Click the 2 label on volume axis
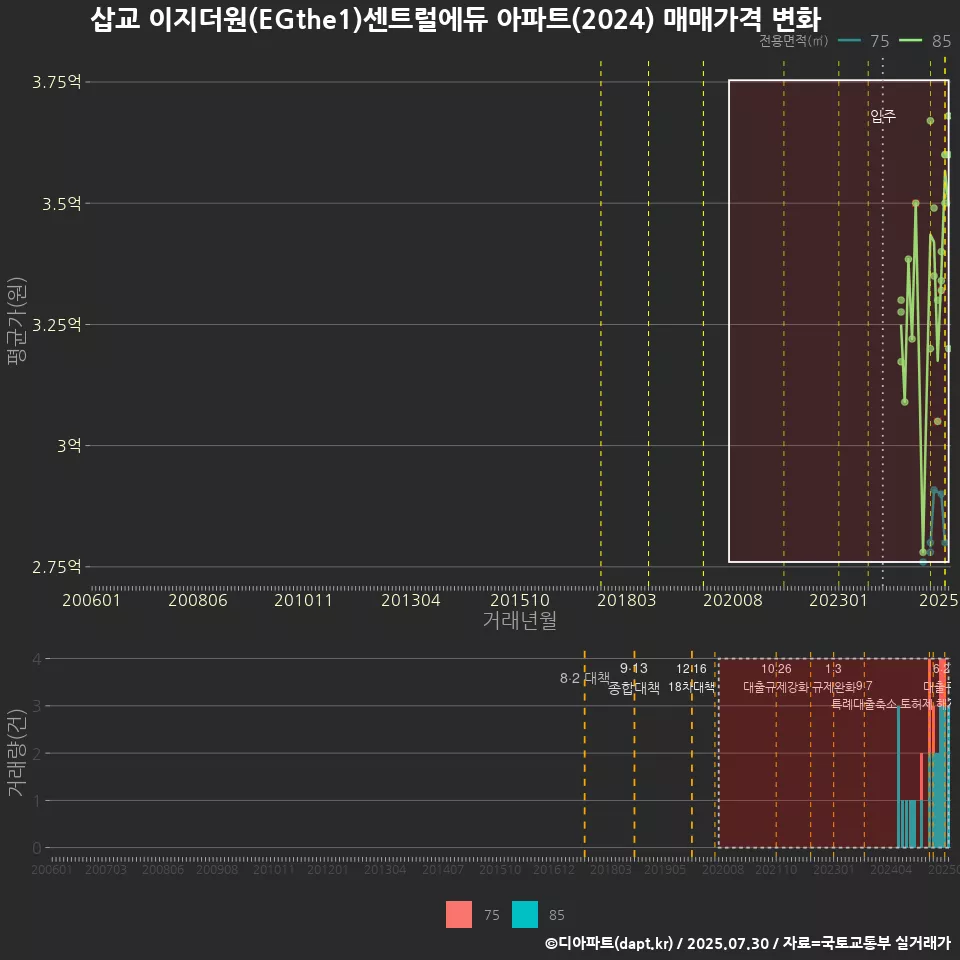This screenshot has height=960, width=960. 37,754
